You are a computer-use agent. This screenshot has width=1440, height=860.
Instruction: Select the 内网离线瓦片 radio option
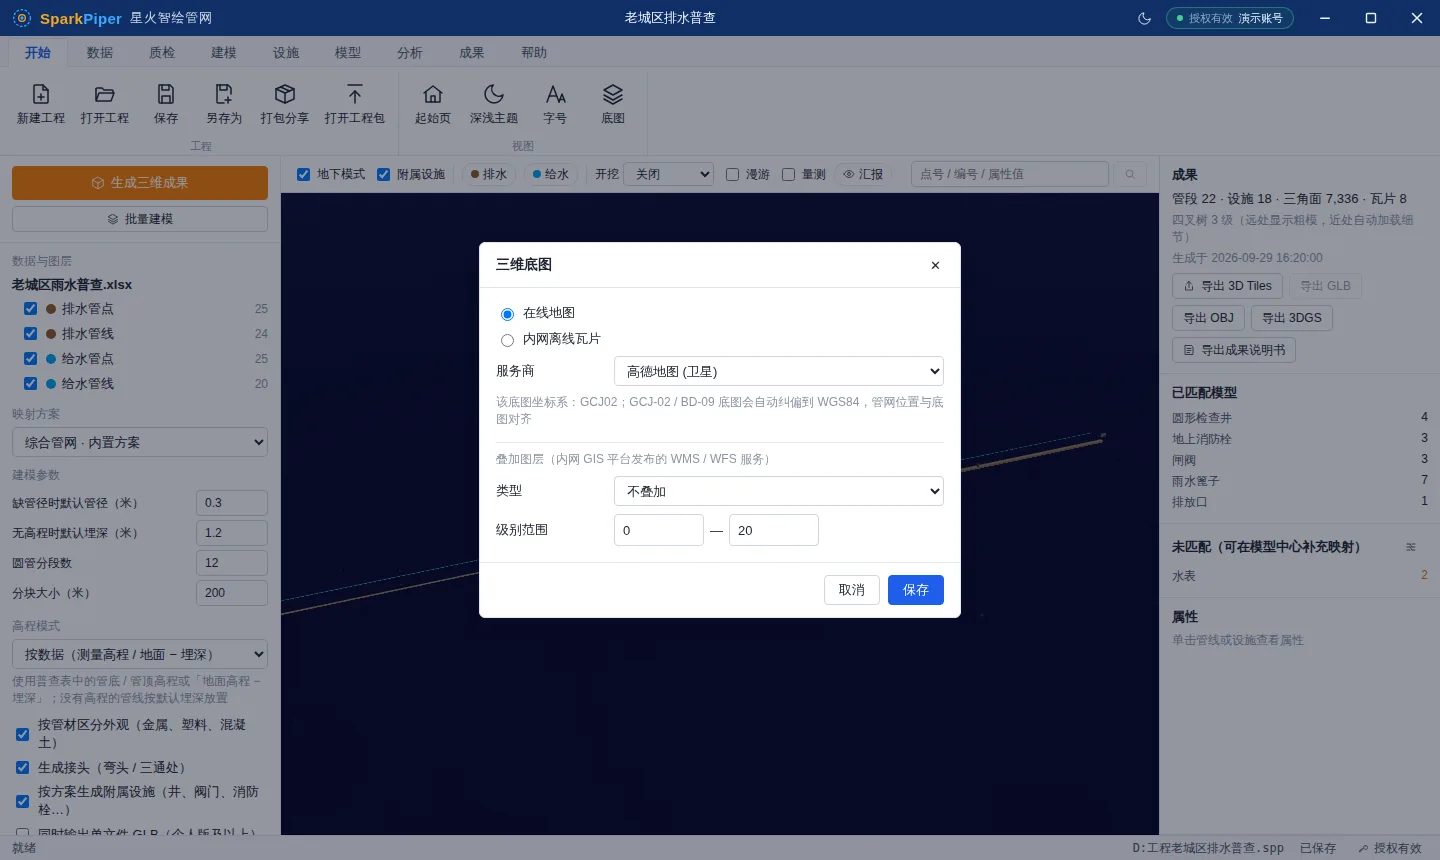(x=507, y=340)
